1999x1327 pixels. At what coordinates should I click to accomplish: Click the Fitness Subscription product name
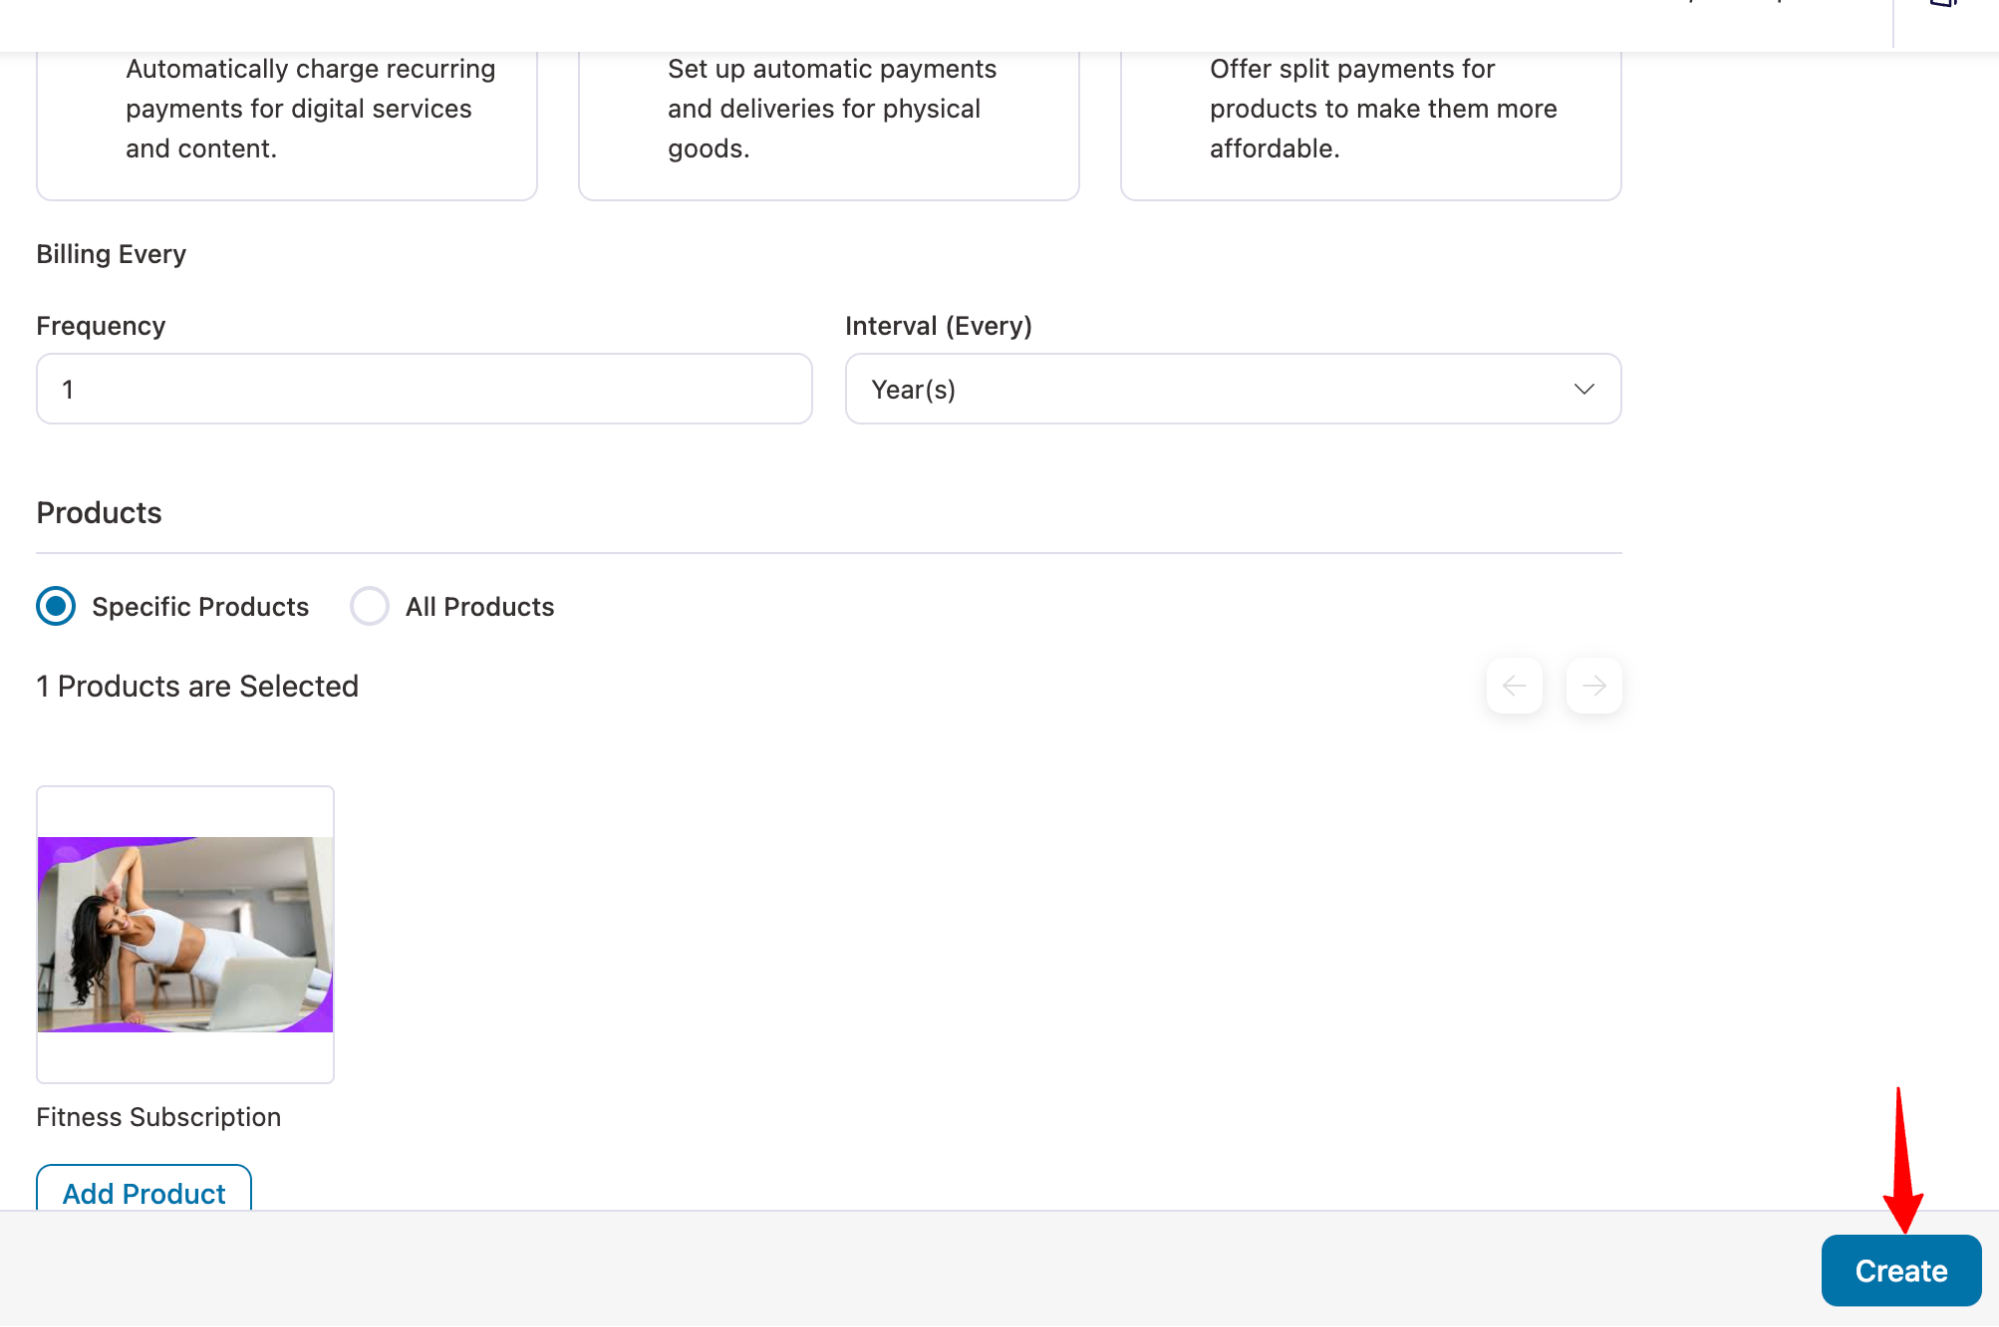(158, 1117)
